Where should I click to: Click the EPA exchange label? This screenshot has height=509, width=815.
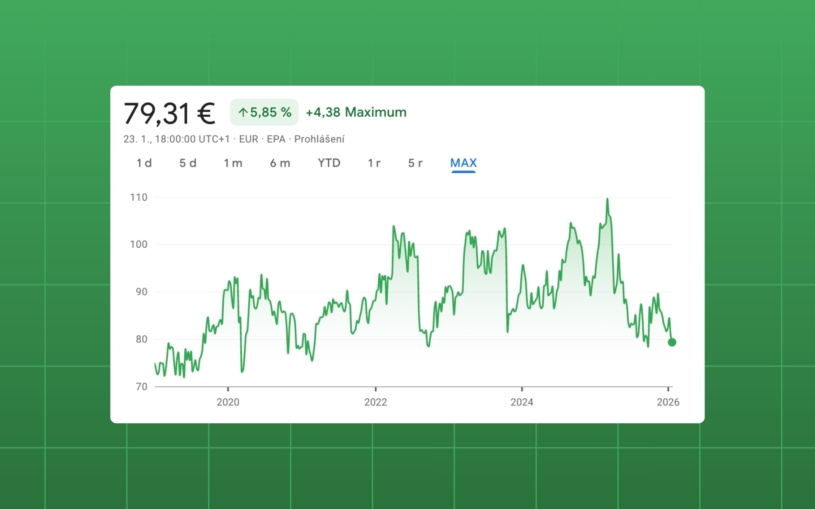pos(276,139)
